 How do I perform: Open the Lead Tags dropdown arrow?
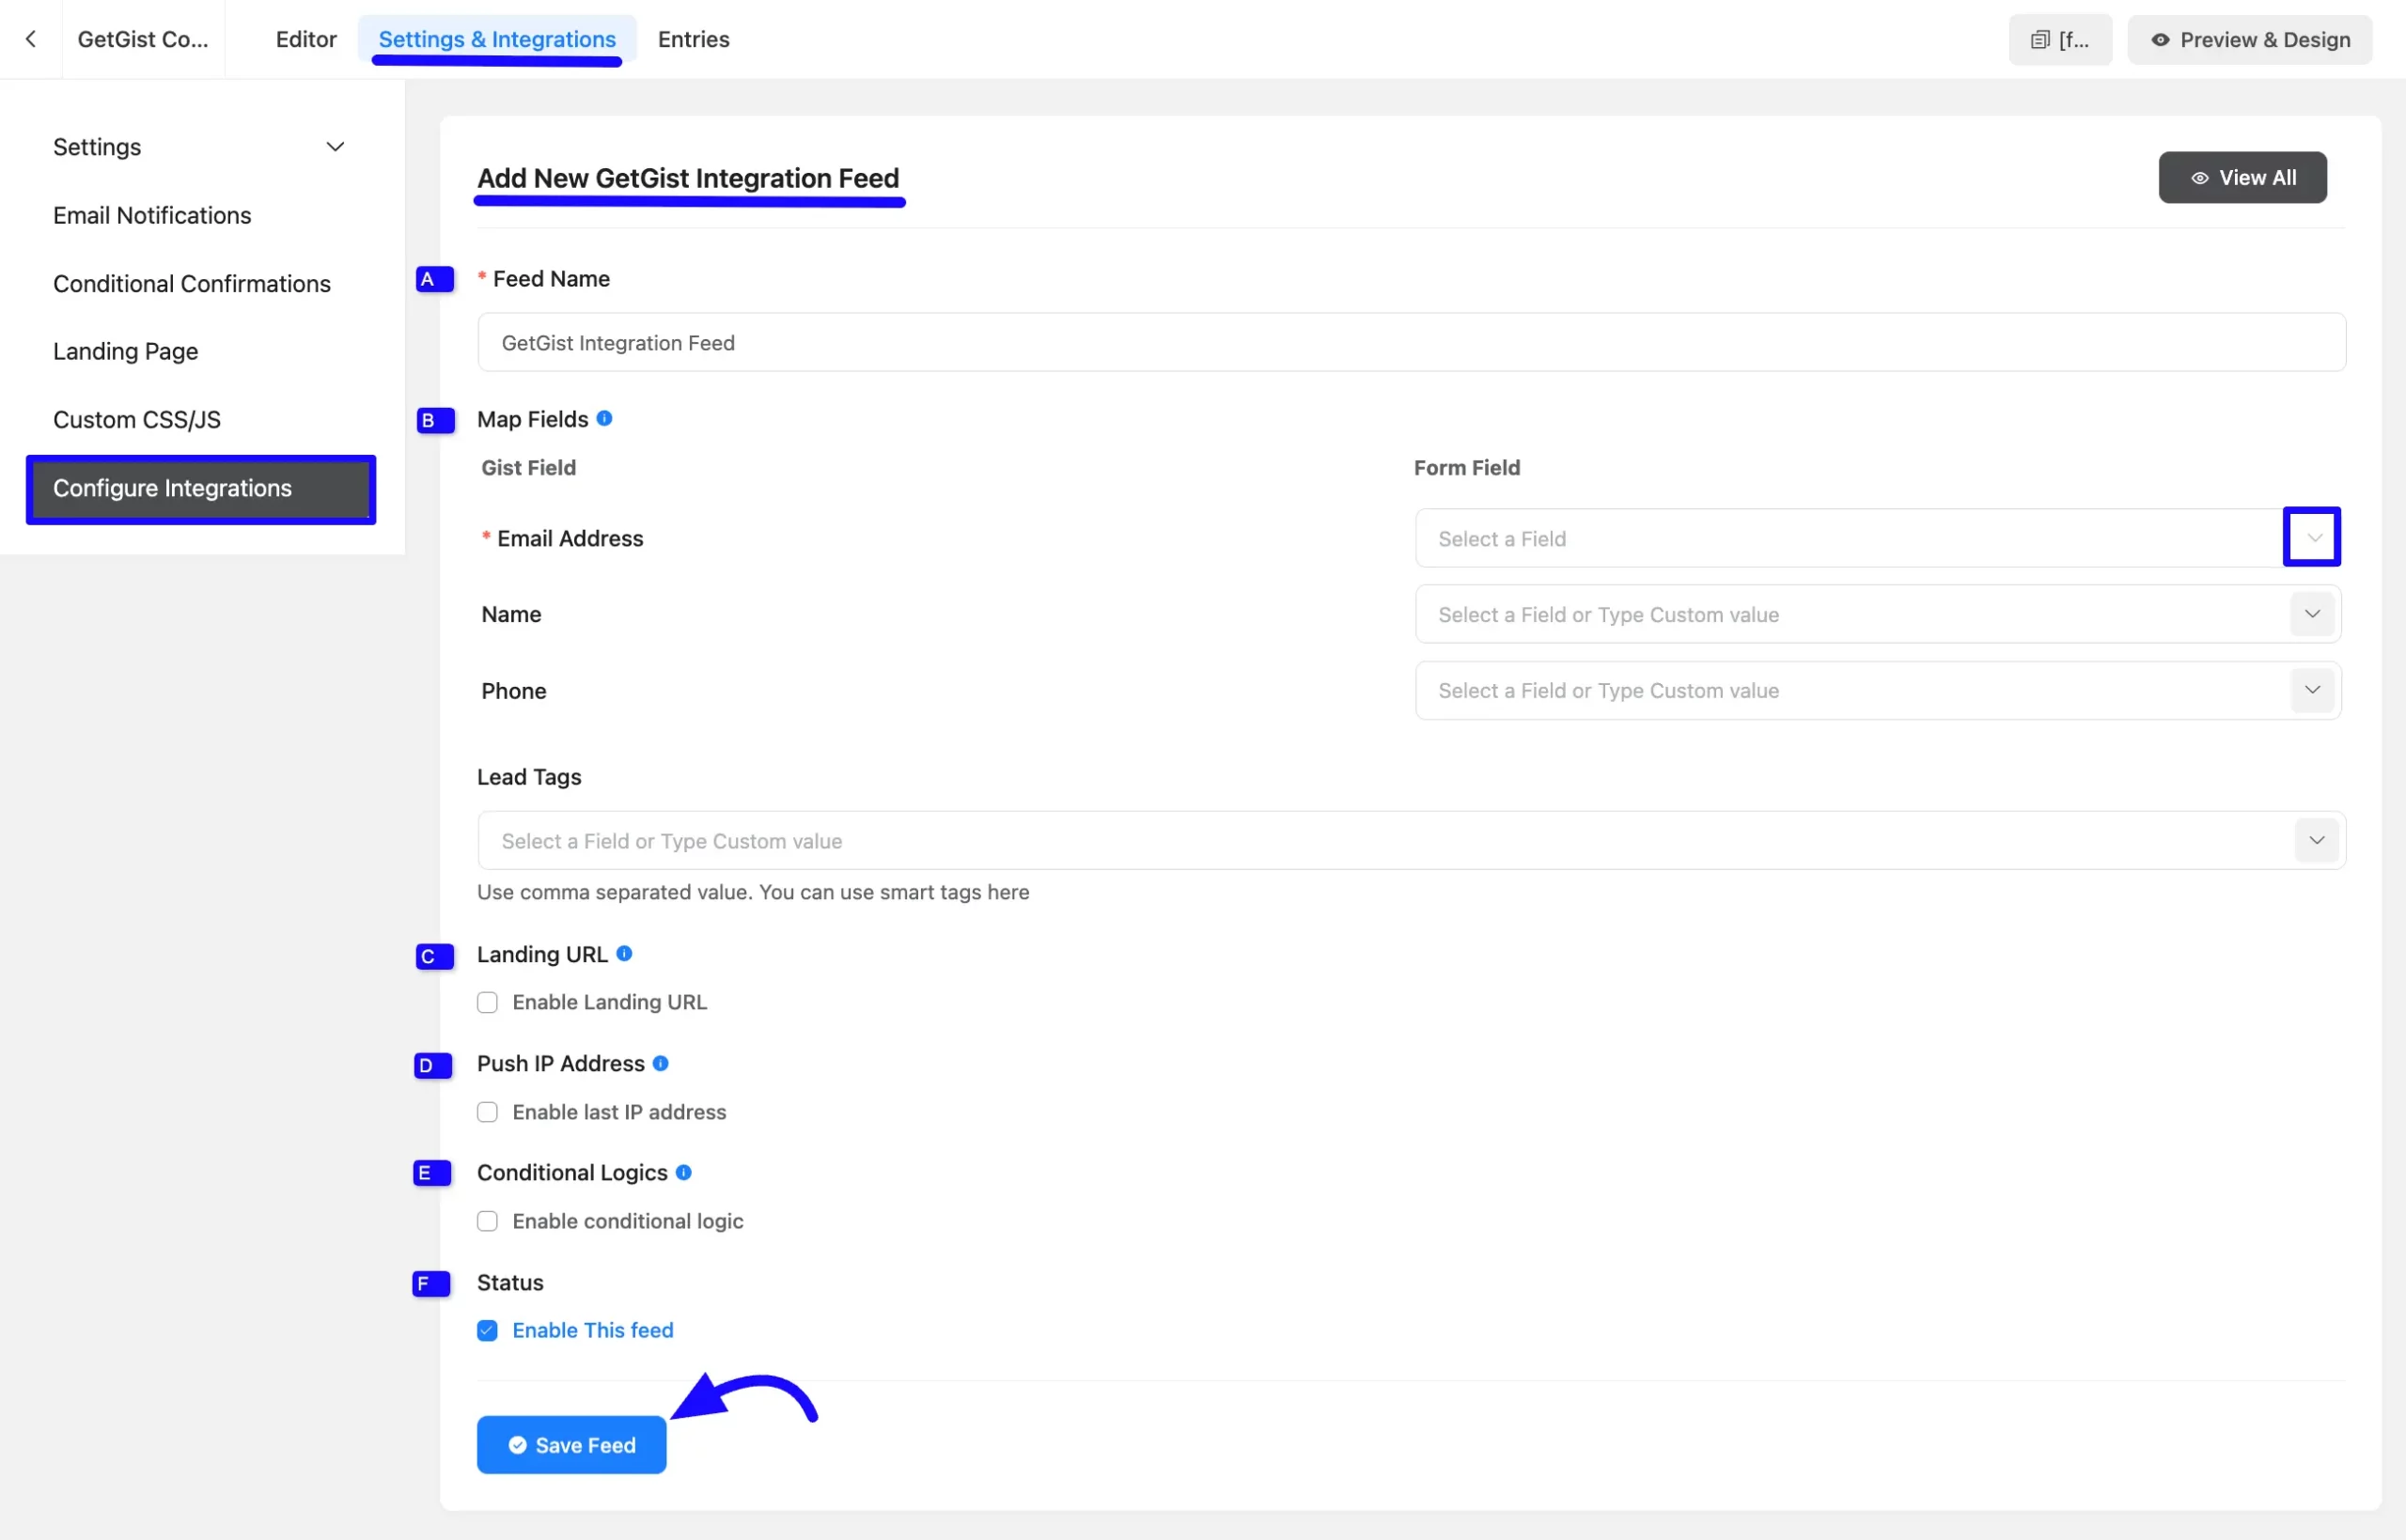[2316, 840]
